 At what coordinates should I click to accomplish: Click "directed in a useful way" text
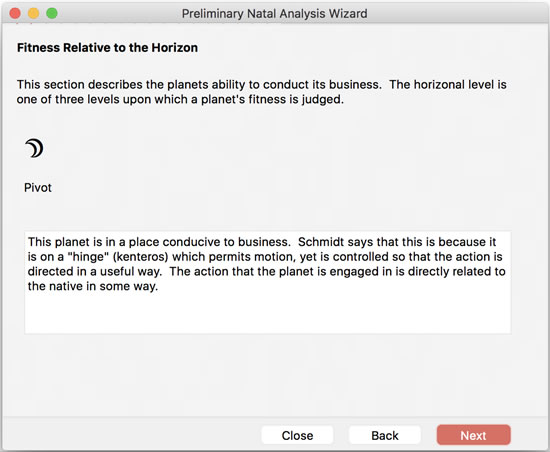(95, 271)
